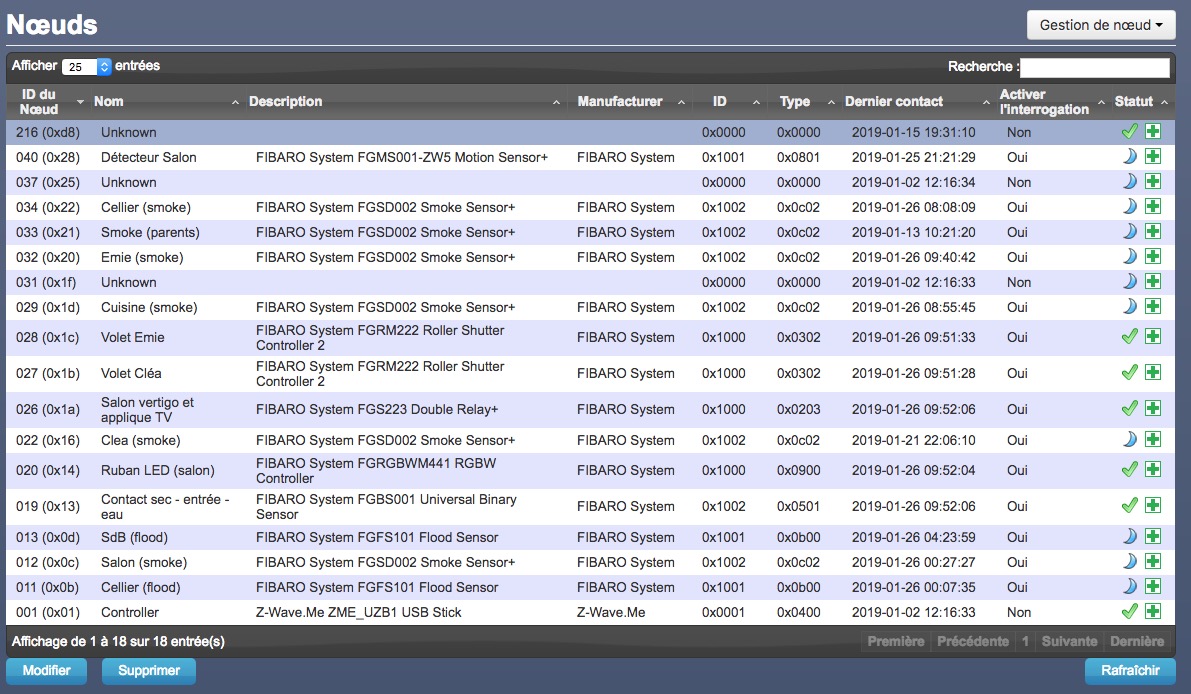This screenshot has height=694, width=1191.
Task: Refresh the list with Rafraîchir button
Action: click(1130, 671)
